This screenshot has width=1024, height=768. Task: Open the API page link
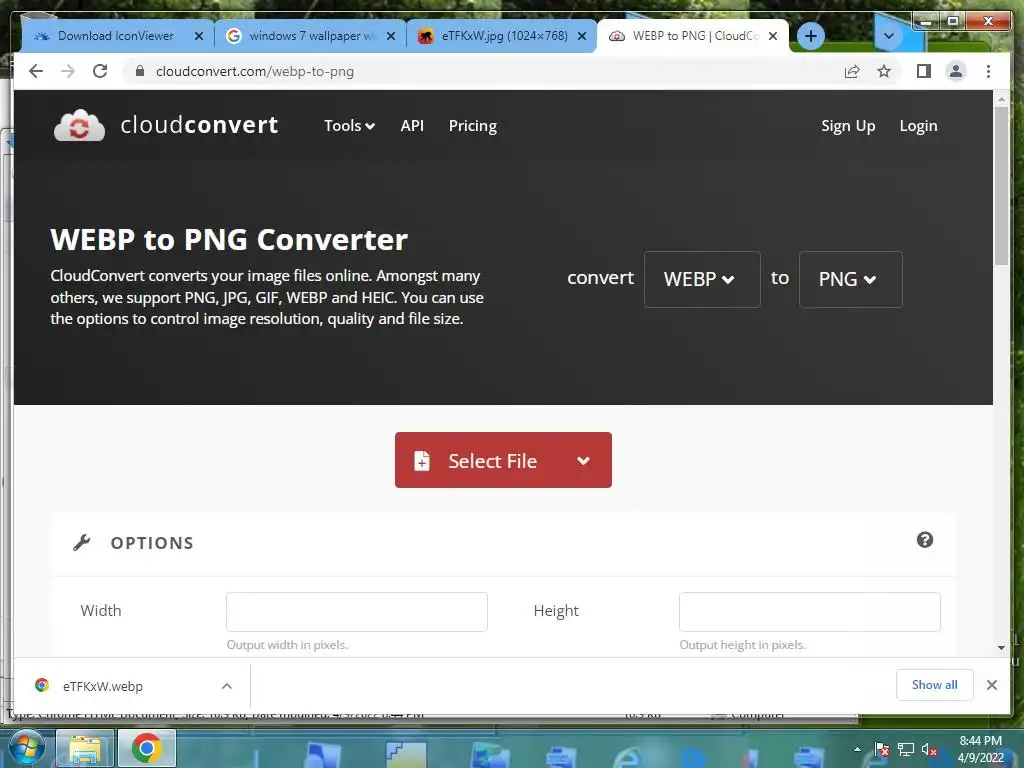click(x=412, y=125)
